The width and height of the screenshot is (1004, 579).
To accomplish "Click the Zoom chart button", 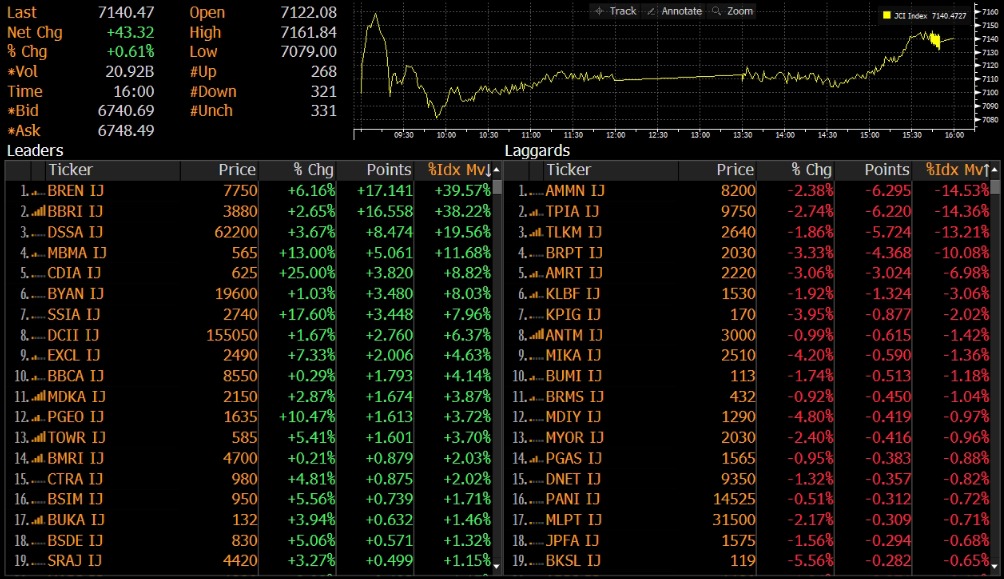I will pyautogui.click(x=733, y=11).
